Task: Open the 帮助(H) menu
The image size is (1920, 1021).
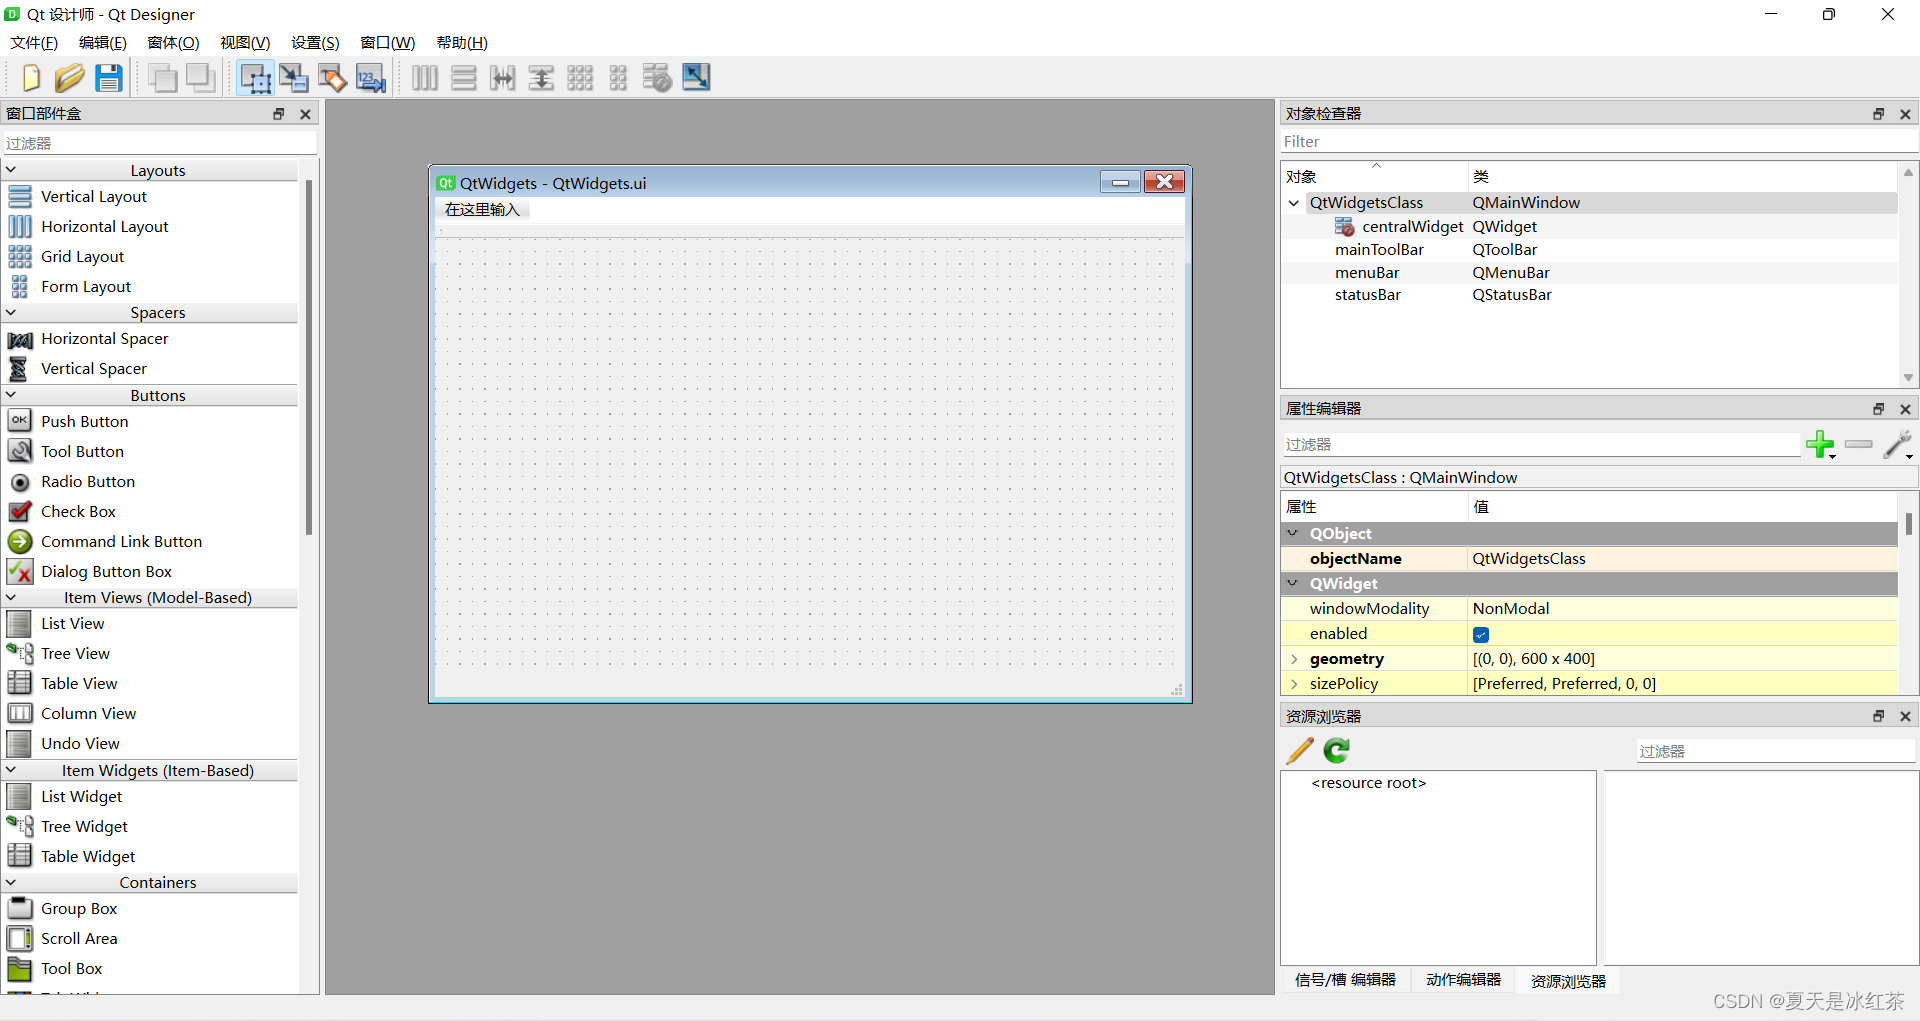Action: tap(462, 42)
